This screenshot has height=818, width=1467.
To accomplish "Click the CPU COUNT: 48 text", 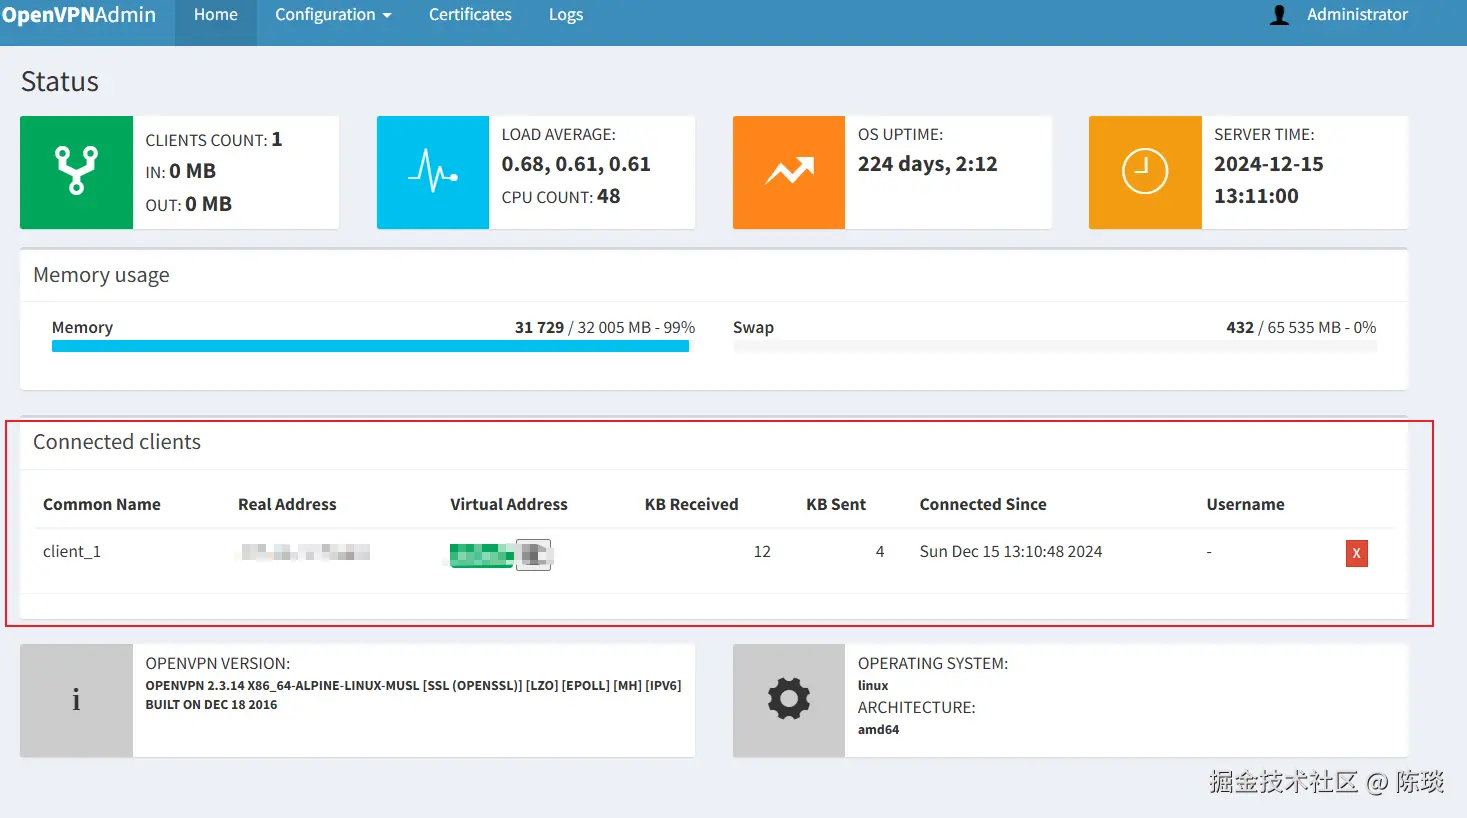I will pyautogui.click(x=561, y=197).
